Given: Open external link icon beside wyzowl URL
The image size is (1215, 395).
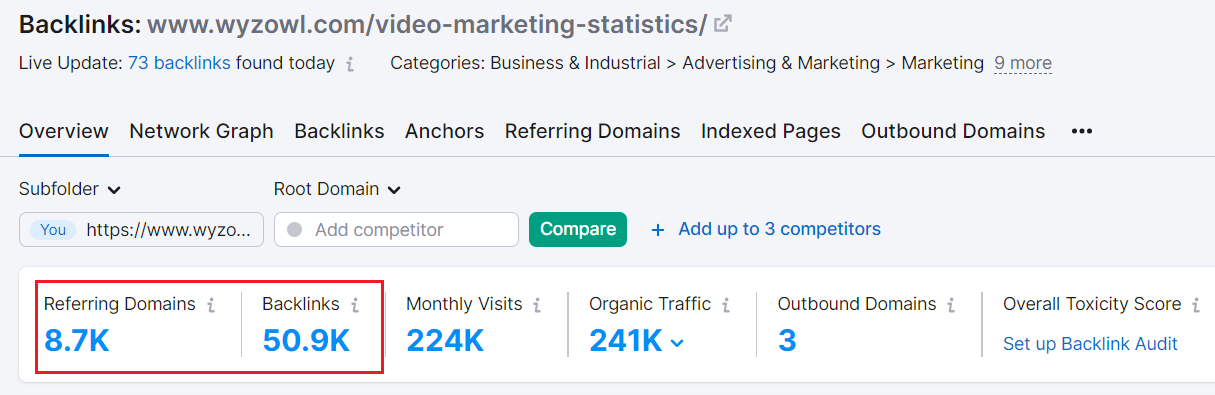Looking at the screenshot, I should pos(724,23).
